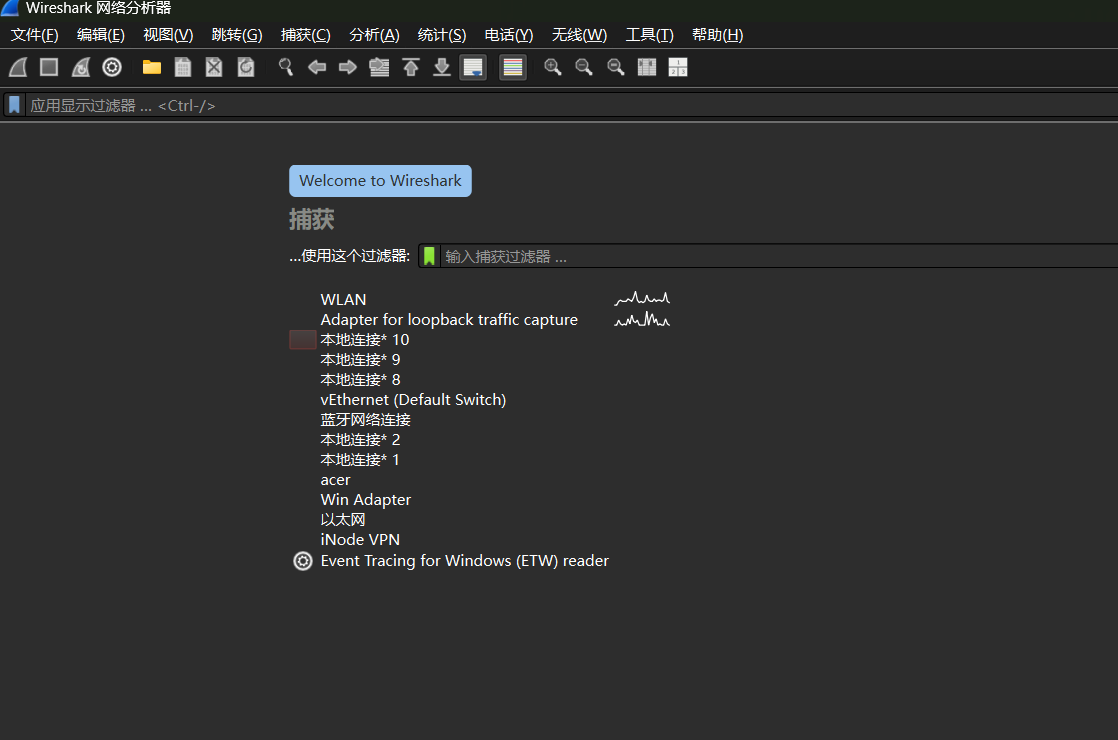Image resolution: width=1118 pixels, height=740 pixels.
Task: Select the acer interface
Action: point(335,480)
